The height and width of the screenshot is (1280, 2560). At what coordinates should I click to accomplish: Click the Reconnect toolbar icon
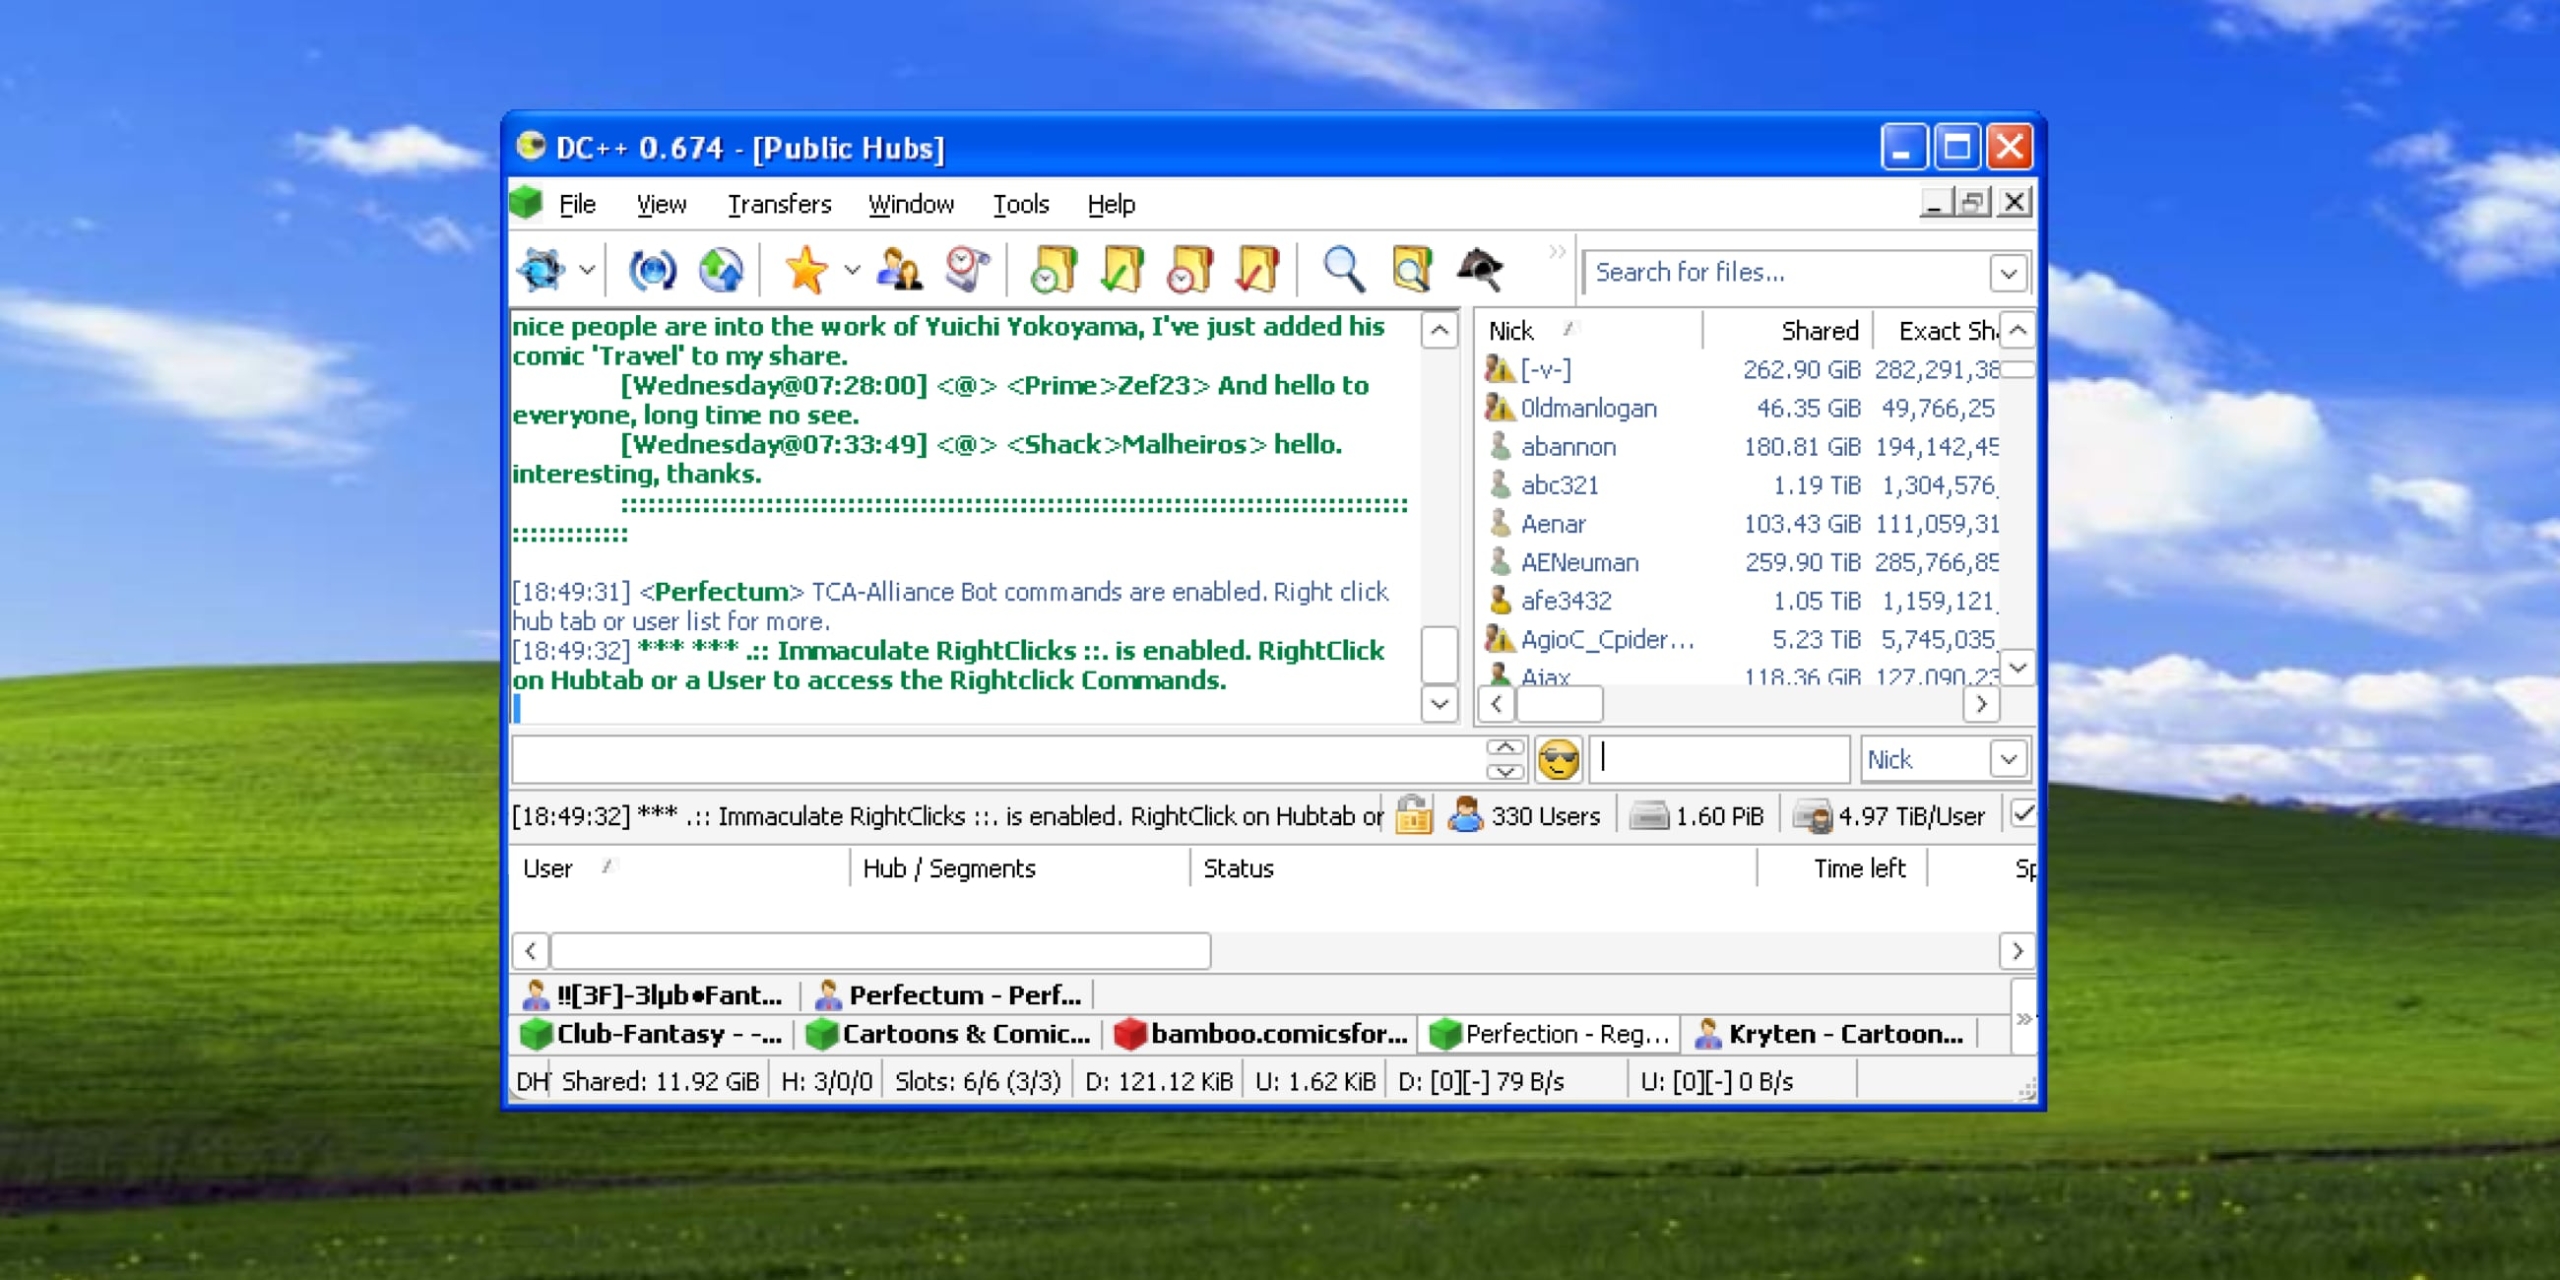point(652,270)
